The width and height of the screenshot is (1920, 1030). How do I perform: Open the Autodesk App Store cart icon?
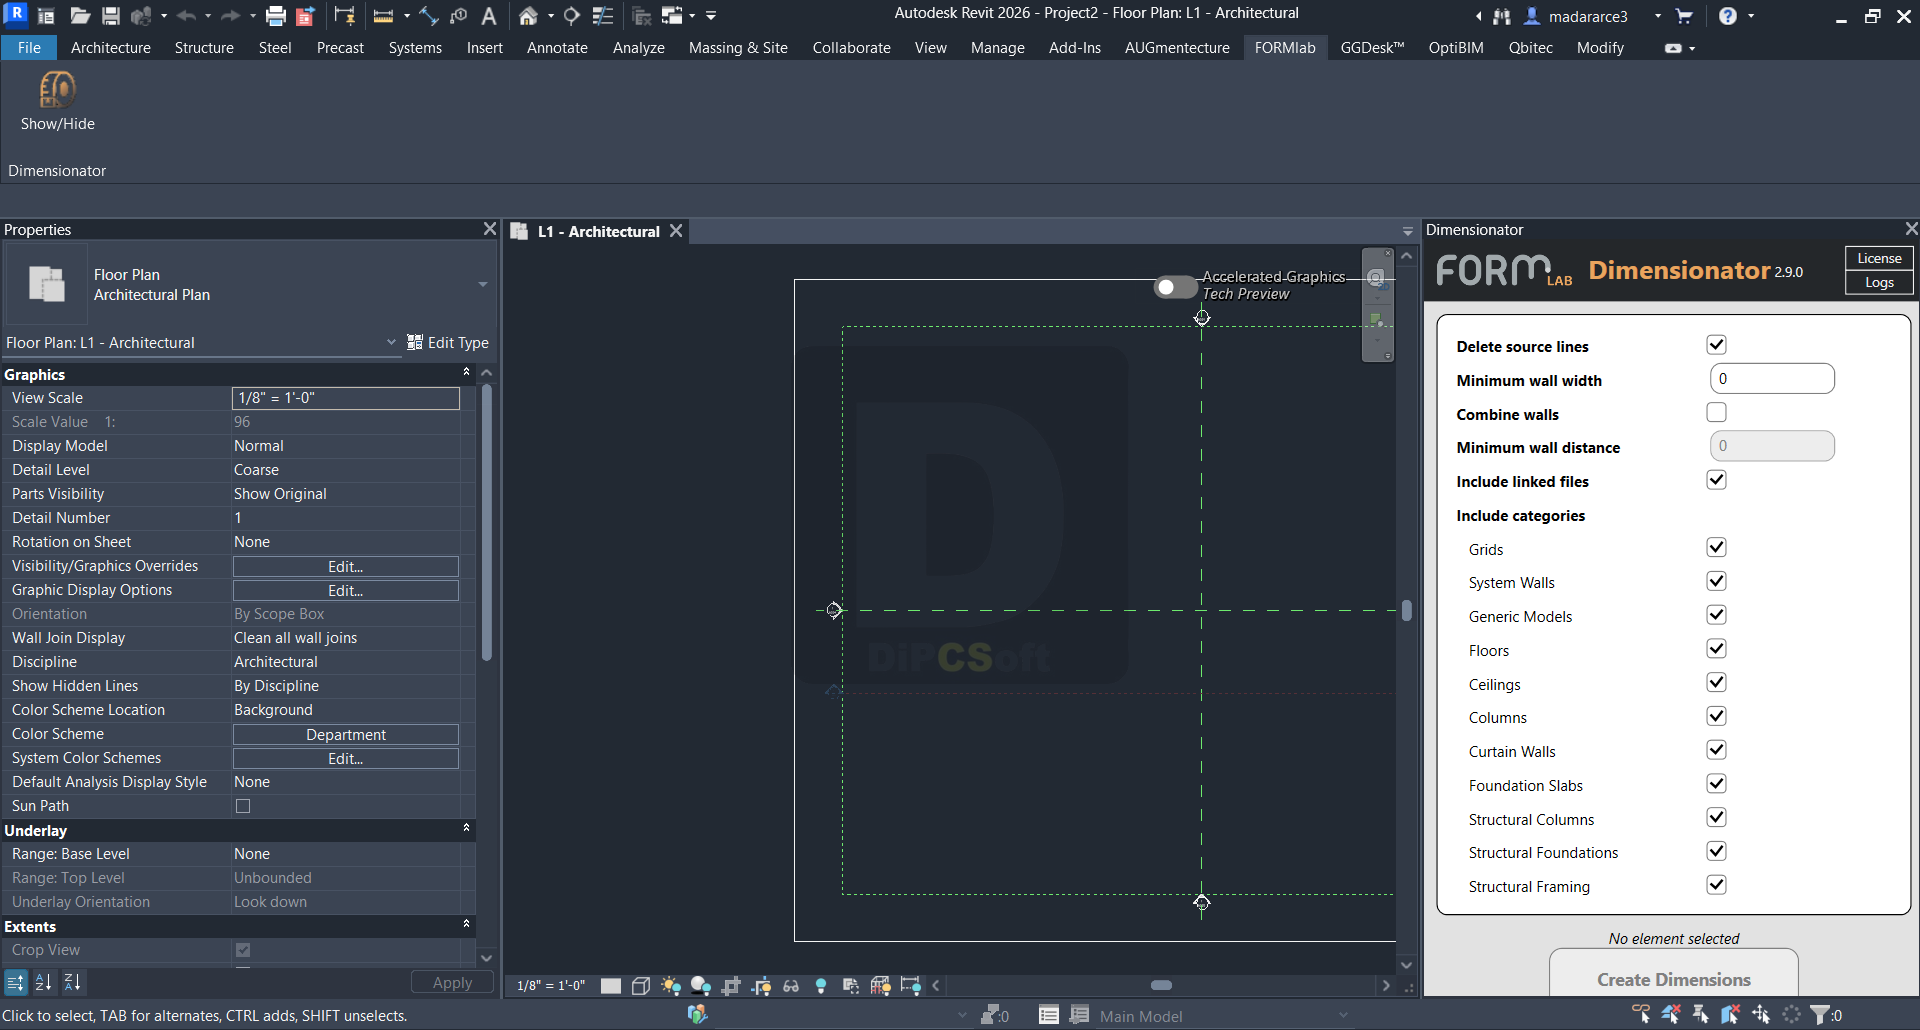1684,16
